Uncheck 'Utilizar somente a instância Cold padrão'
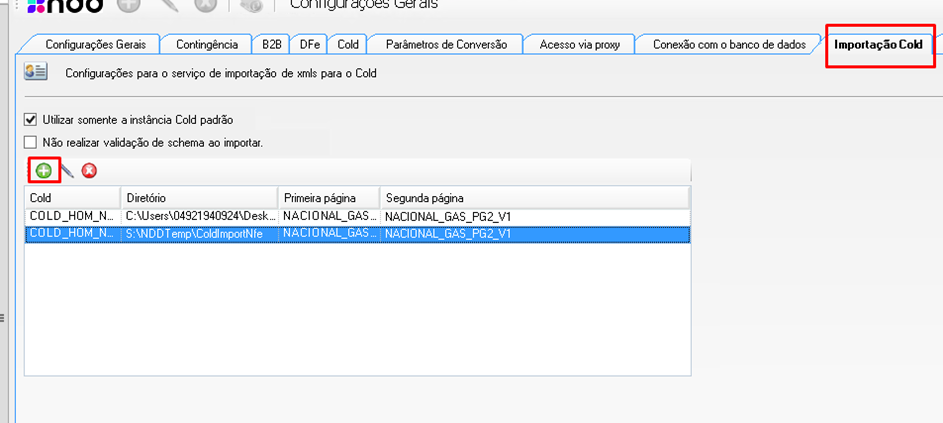 [x=30, y=119]
